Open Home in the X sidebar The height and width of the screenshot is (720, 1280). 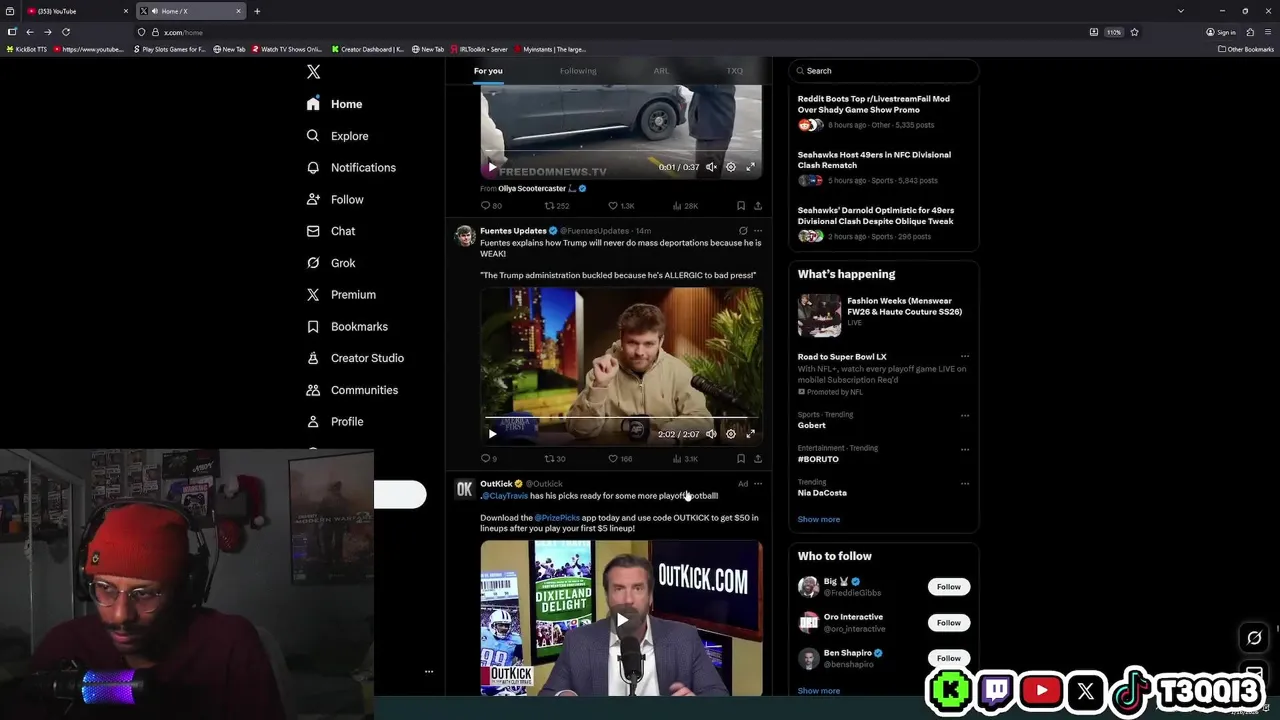(335, 104)
